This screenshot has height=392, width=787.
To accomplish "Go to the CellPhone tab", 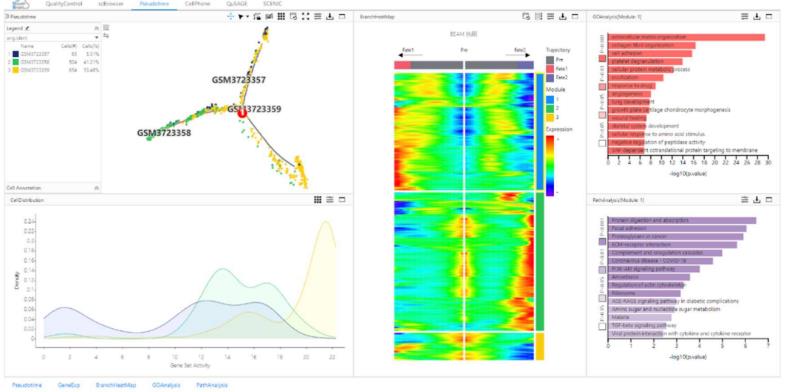I will coord(198,4).
